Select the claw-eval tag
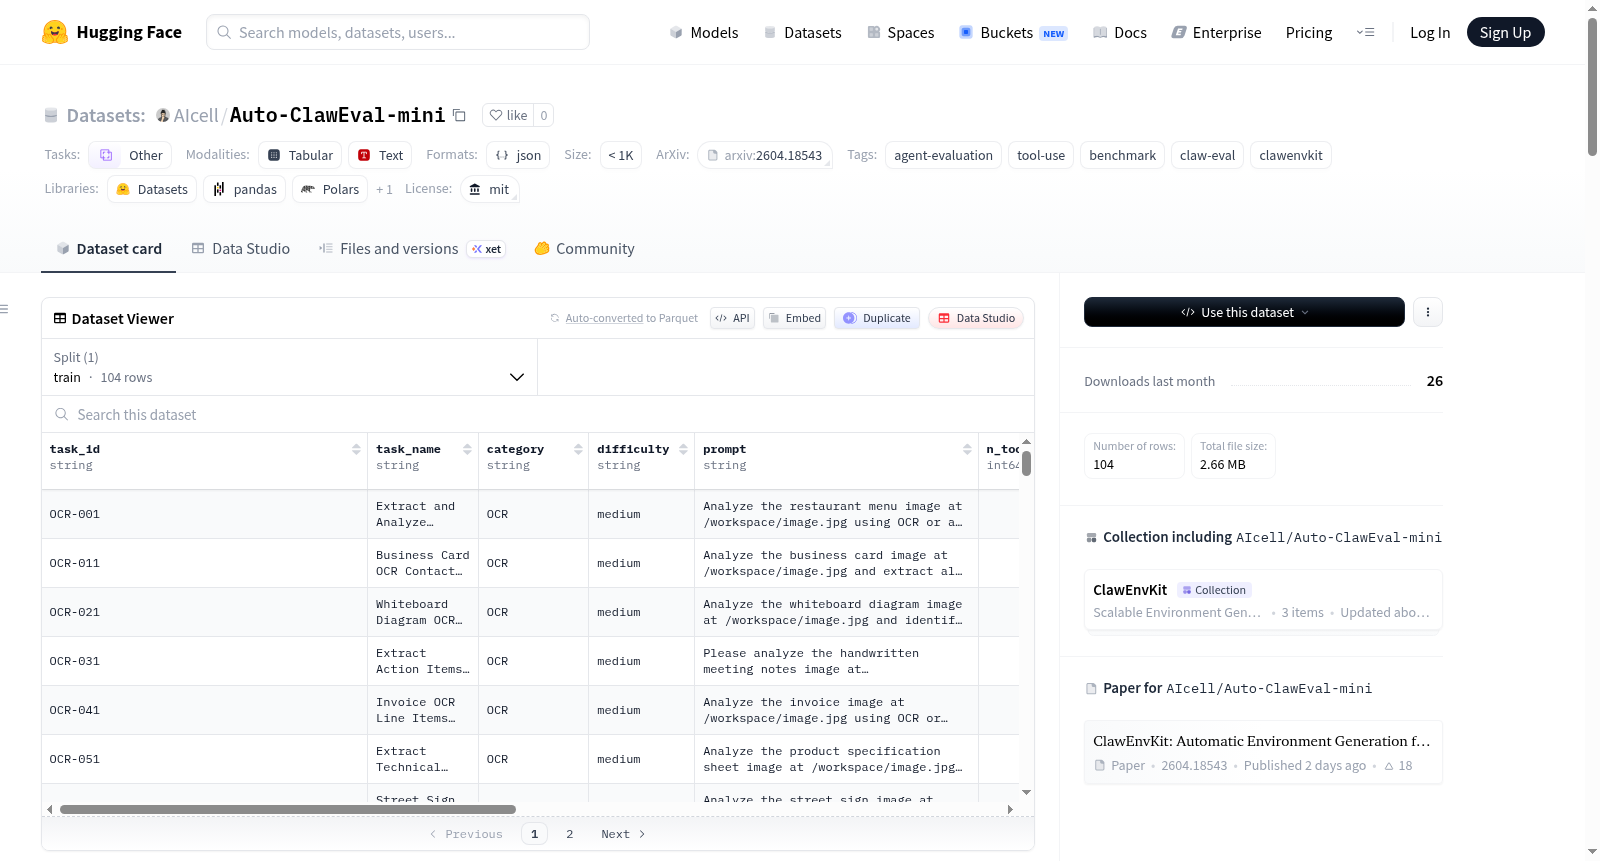 point(1207,155)
